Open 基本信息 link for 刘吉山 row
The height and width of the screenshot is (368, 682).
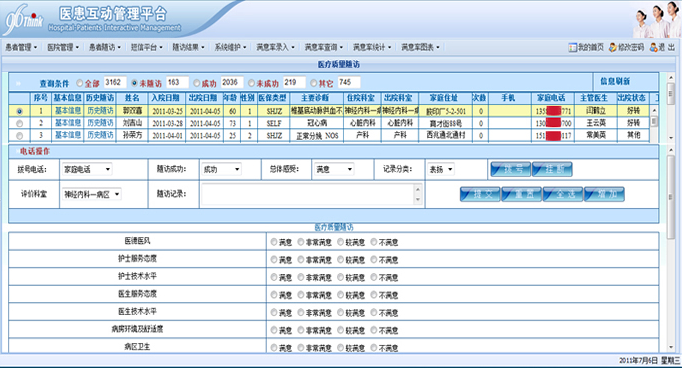(x=68, y=123)
